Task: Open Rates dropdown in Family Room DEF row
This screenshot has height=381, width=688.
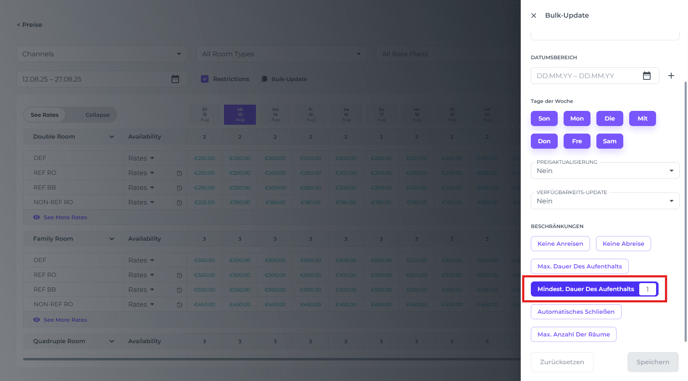Action: 141,260
